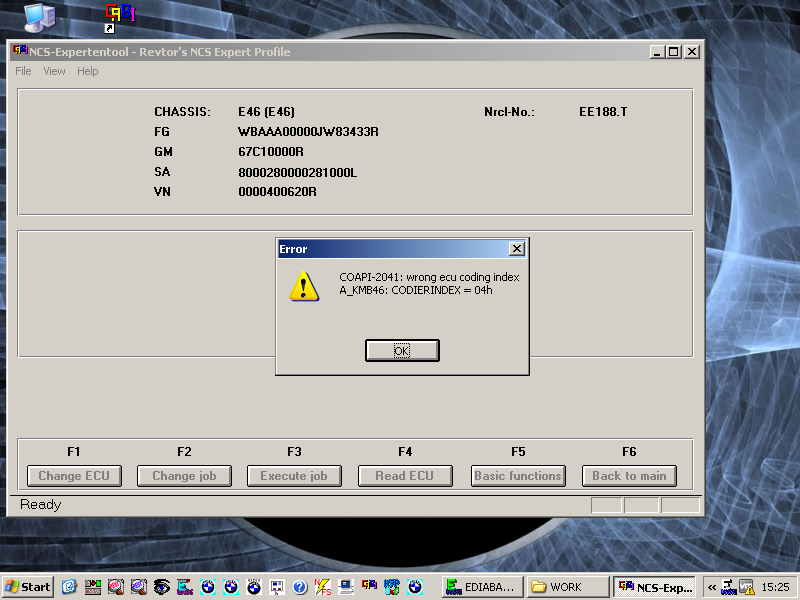This screenshot has width=800, height=600.
Task: Click the Change ECU button
Action: click(74, 476)
